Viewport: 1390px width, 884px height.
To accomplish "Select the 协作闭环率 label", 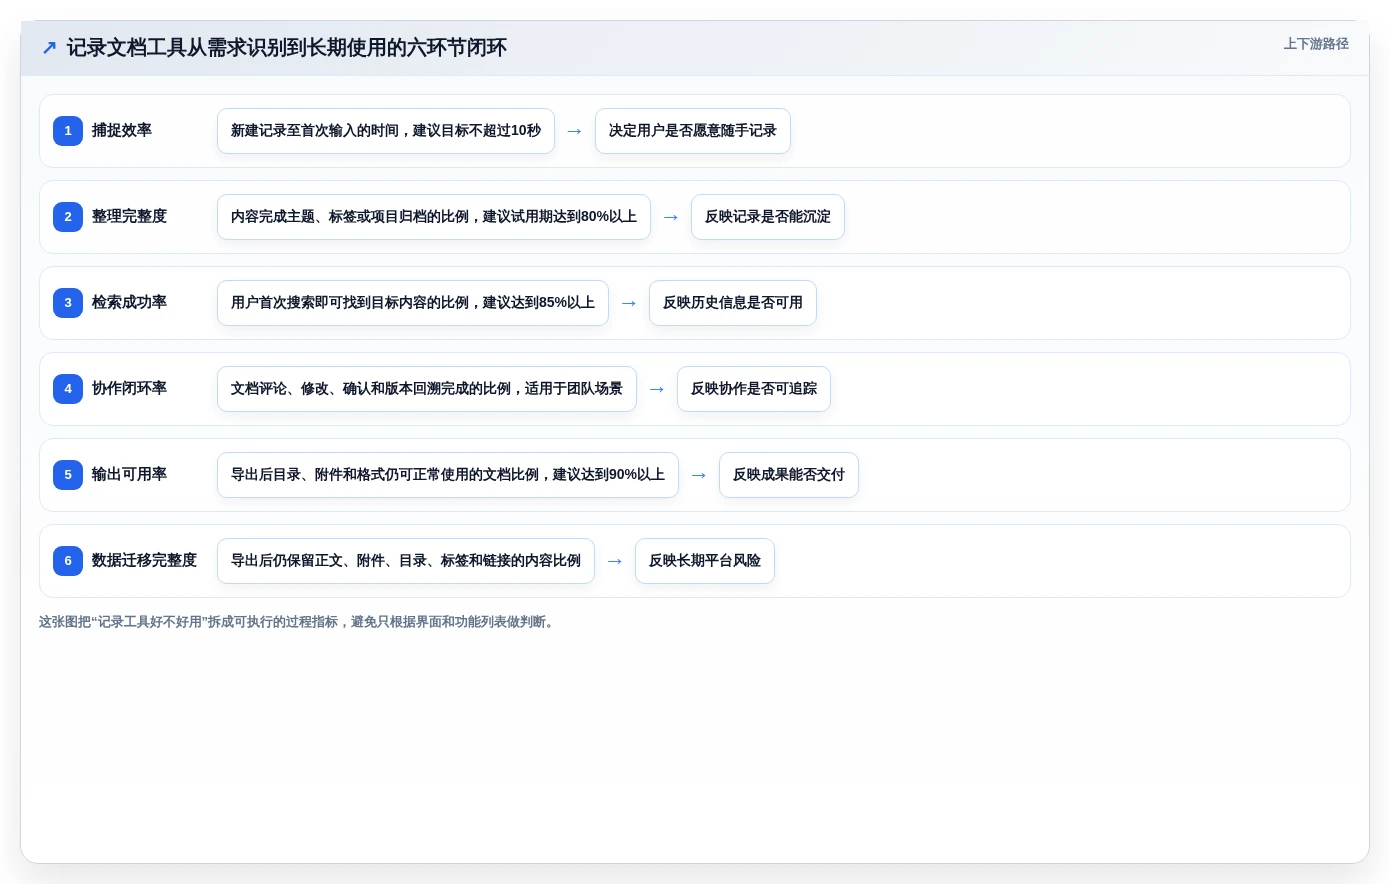I will coord(130,388).
